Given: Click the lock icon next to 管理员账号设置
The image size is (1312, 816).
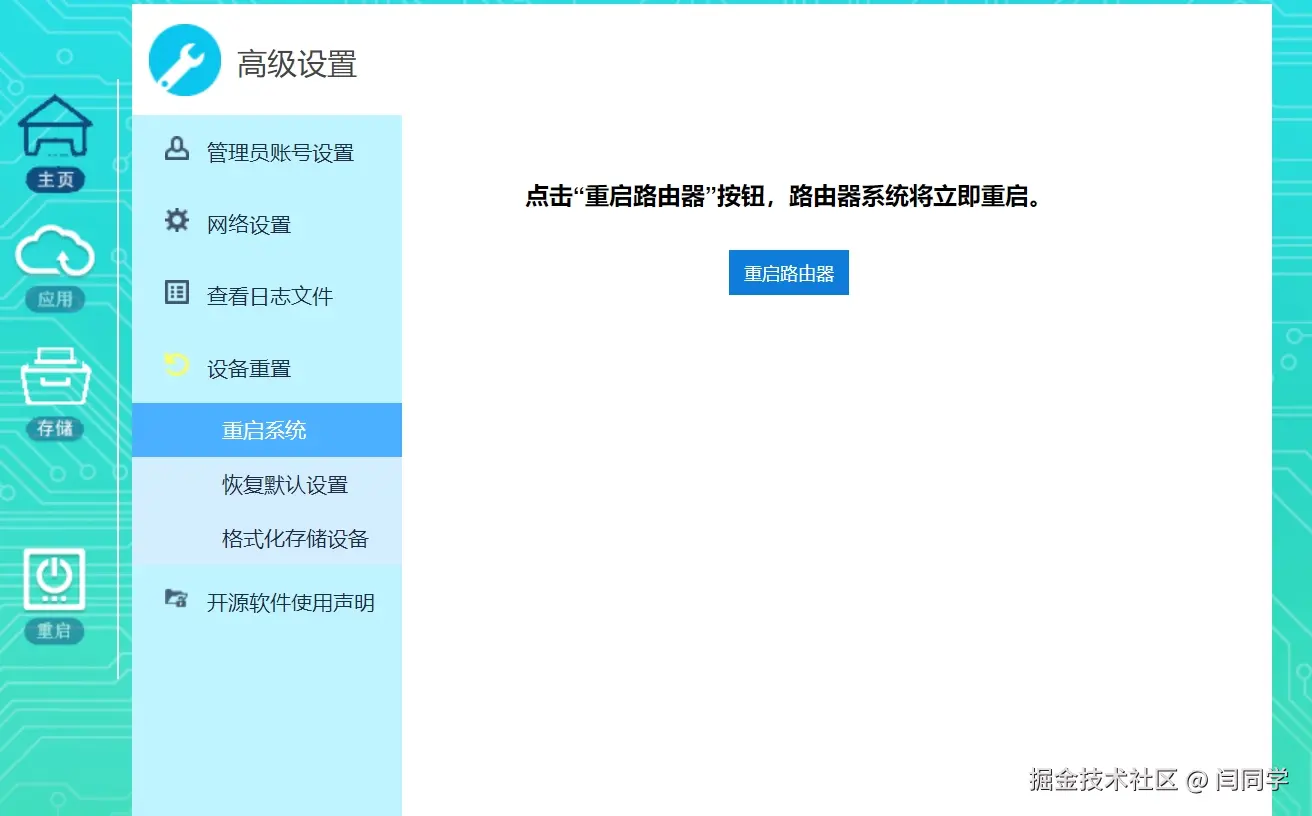Looking at the screenshot, I should tap(176, 150).
